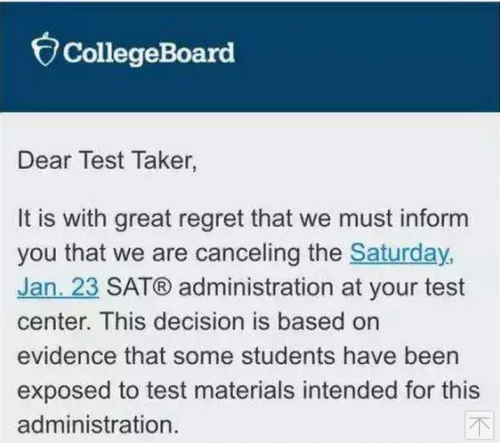Click the word 'exposed' in the paragraph

64,391
